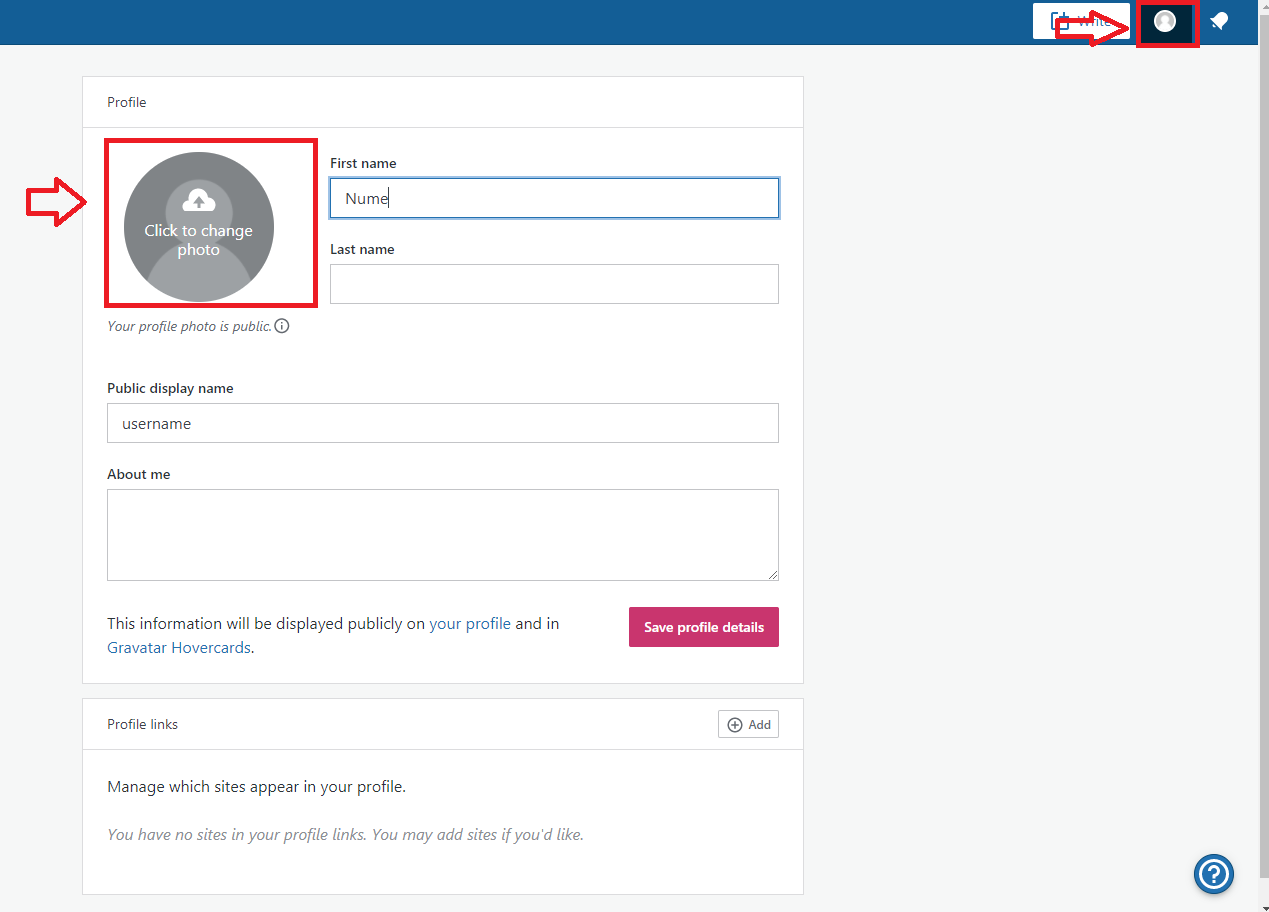This screenshot has height=912, width=1269.
Task: Open the 'your profile' link
Action: (x=470, y=624)
